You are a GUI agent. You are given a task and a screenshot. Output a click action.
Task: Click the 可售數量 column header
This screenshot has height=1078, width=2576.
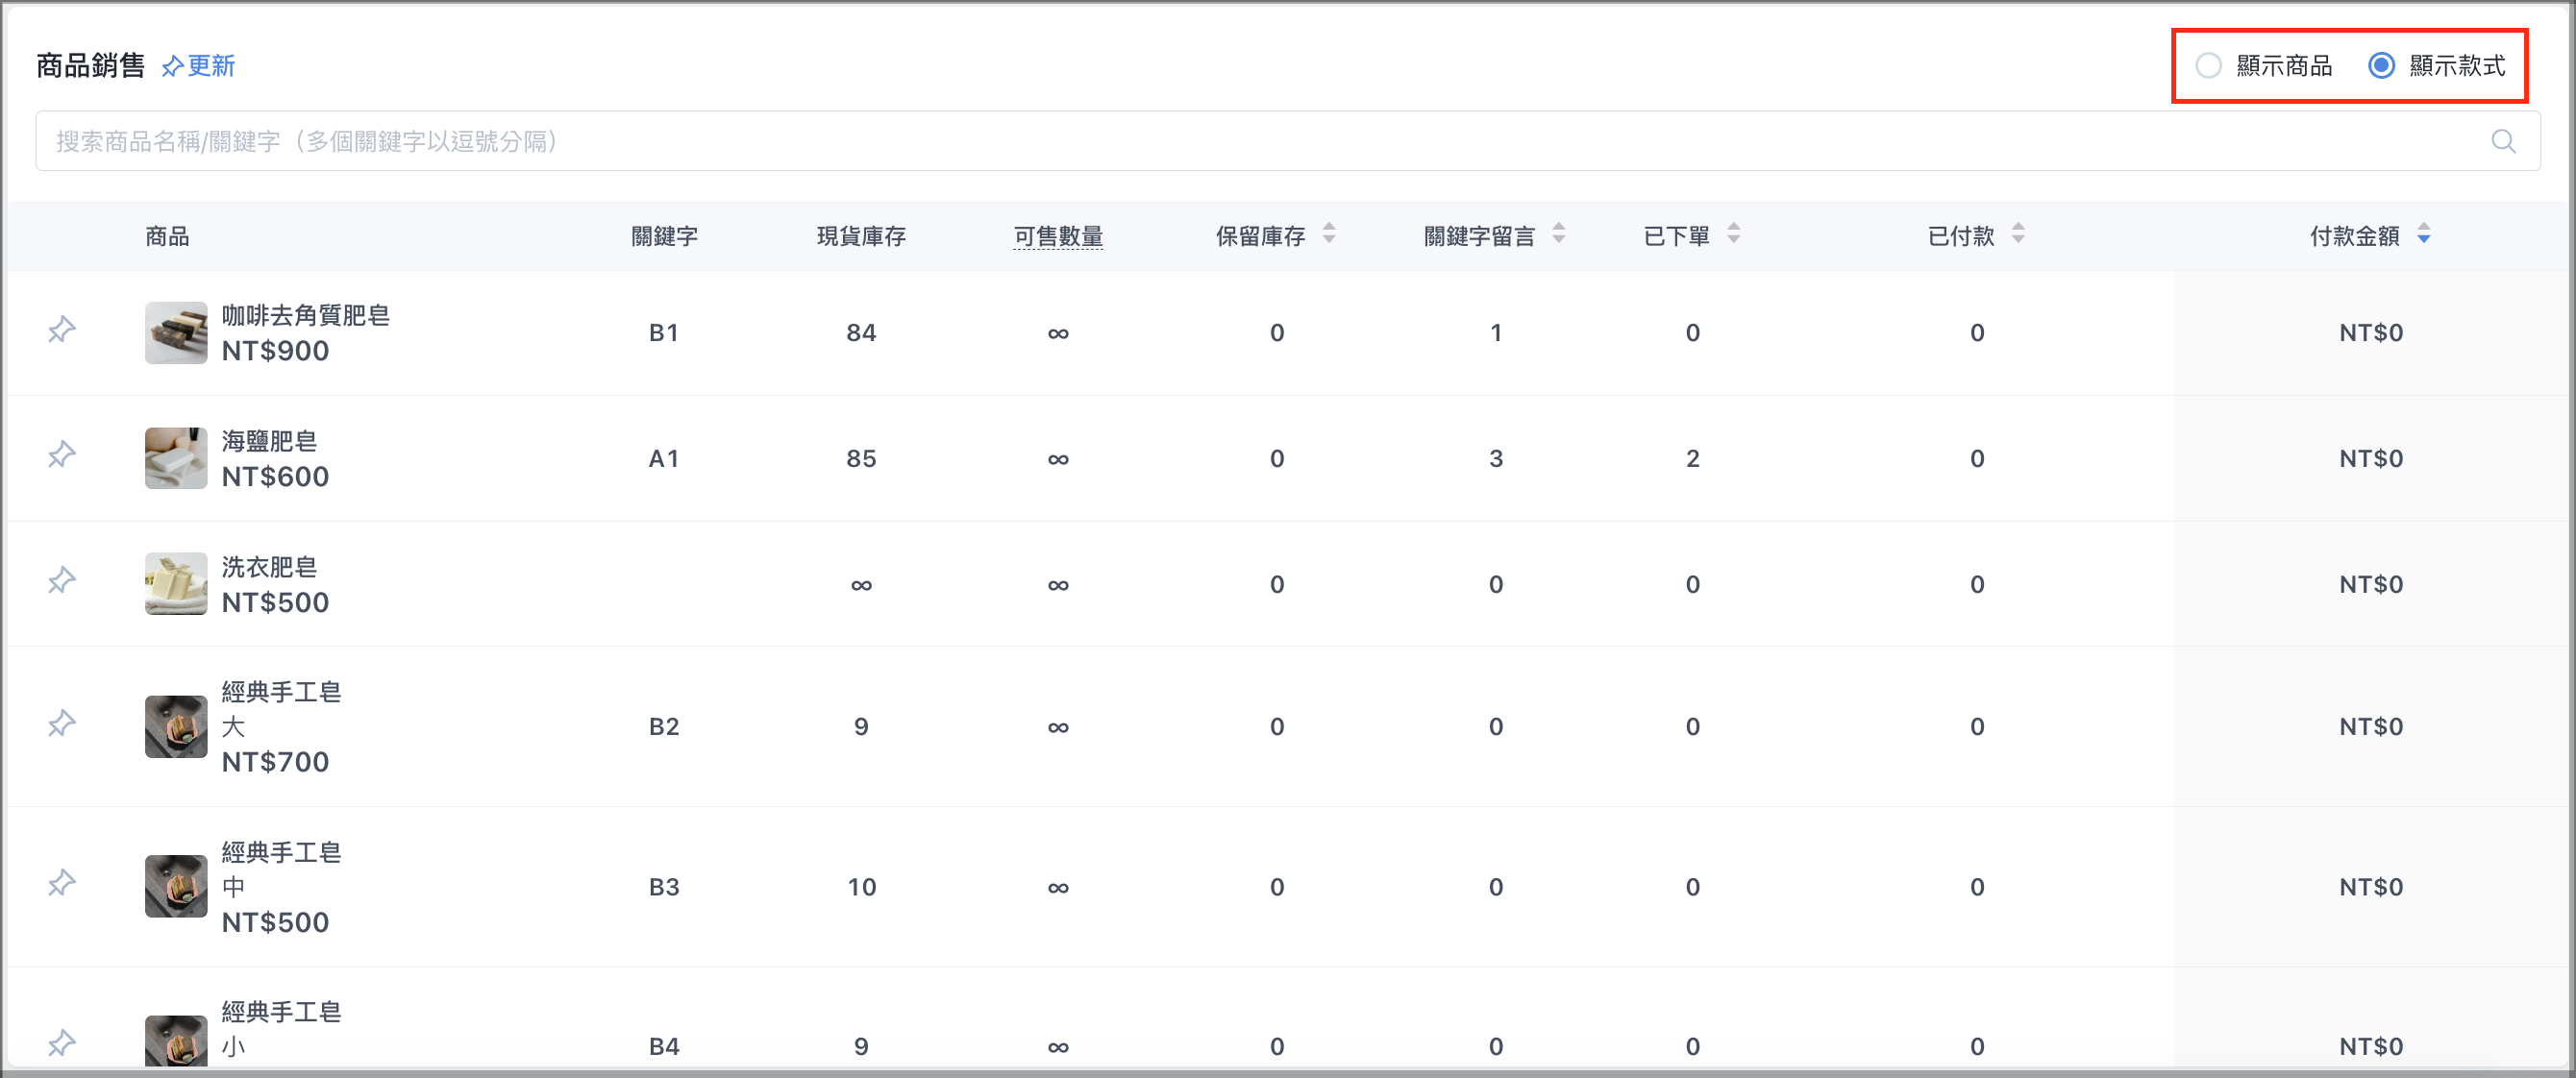click(x=1058, y=237)
